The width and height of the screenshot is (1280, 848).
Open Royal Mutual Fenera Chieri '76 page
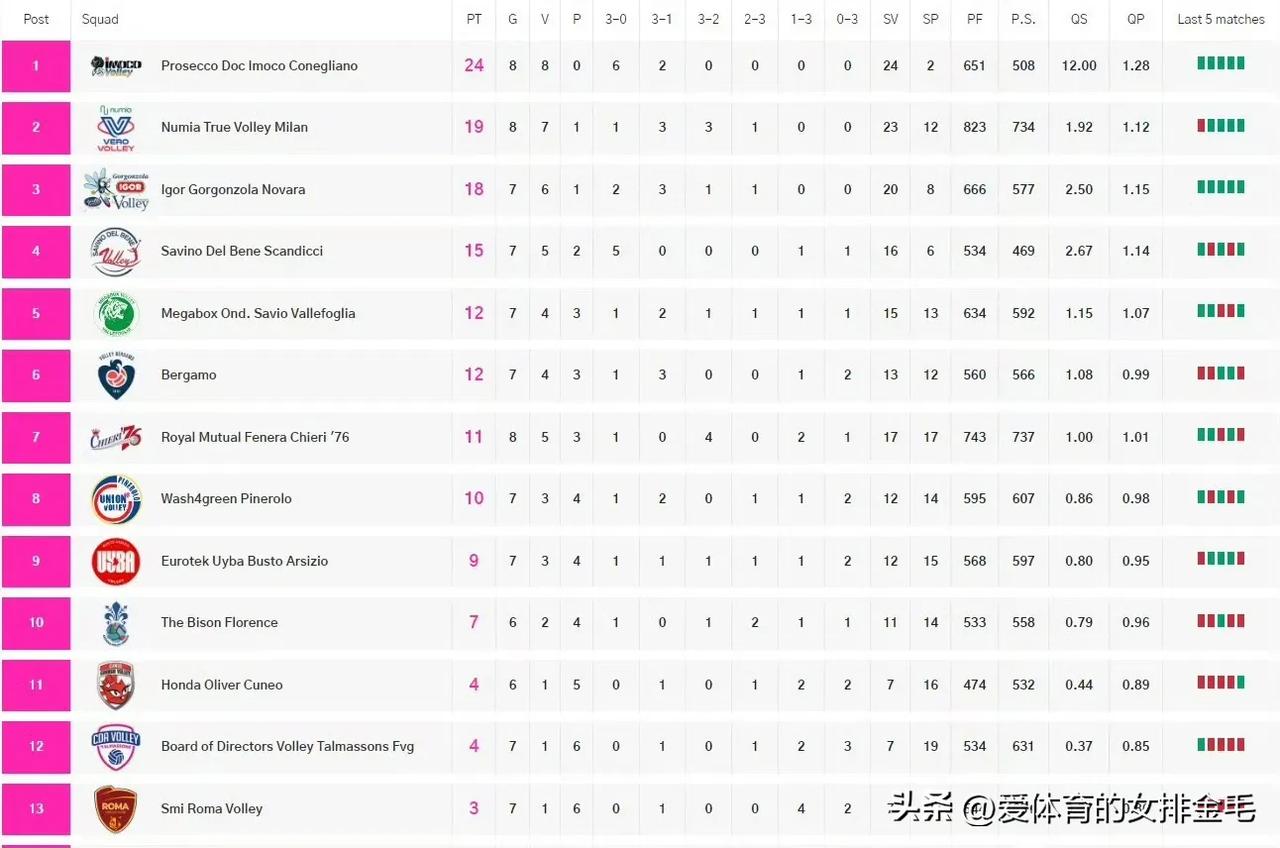(x=255, y=437)
